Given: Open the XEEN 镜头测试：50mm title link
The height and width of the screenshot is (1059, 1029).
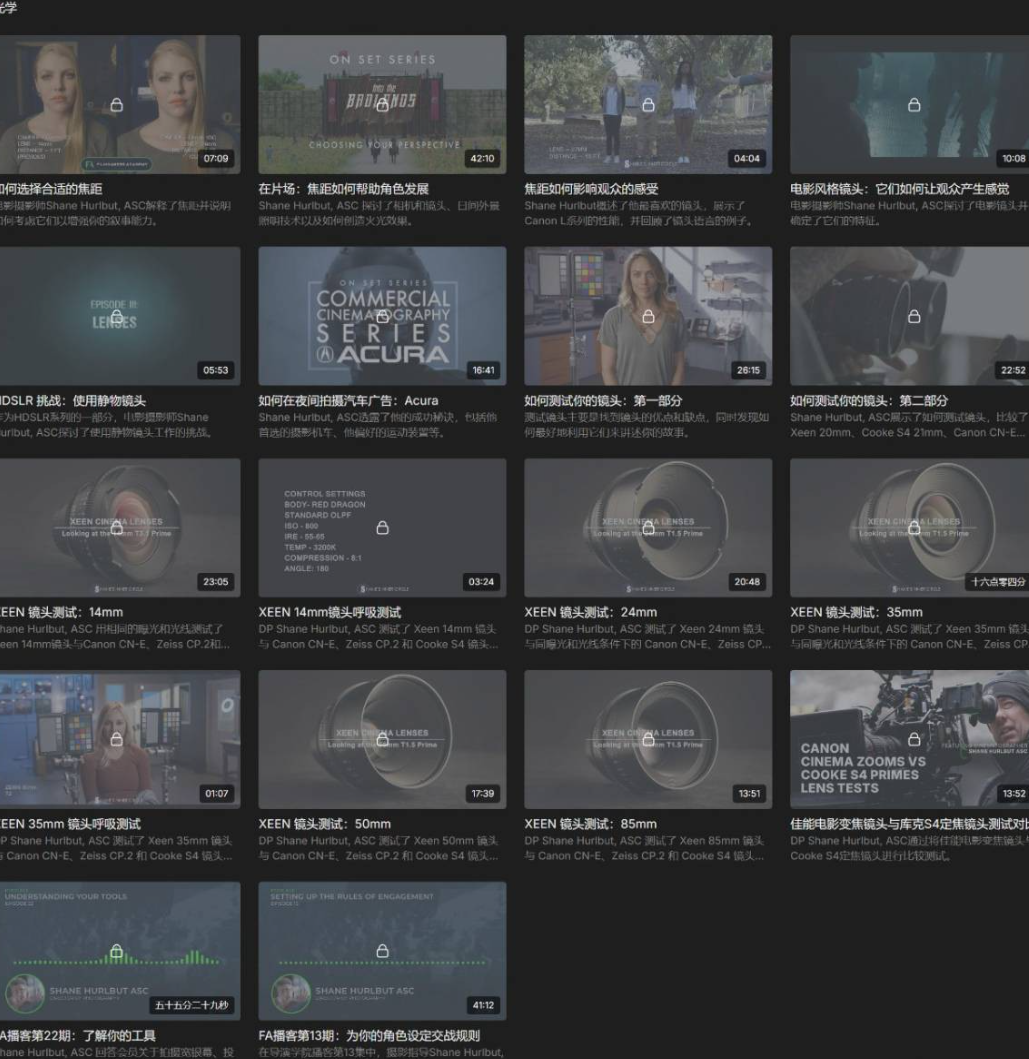Looking at the screenshot, I should pyautogui.click(x=324, y=824).
